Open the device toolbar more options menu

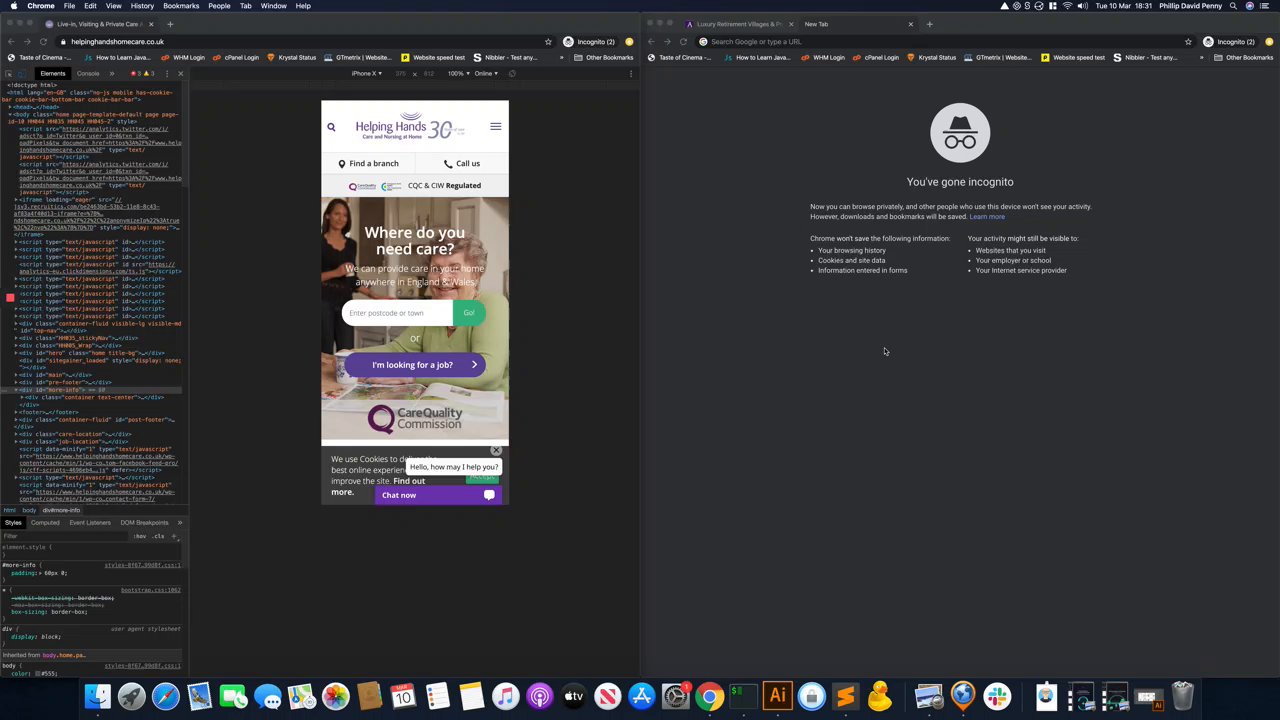tap(631, 74)
